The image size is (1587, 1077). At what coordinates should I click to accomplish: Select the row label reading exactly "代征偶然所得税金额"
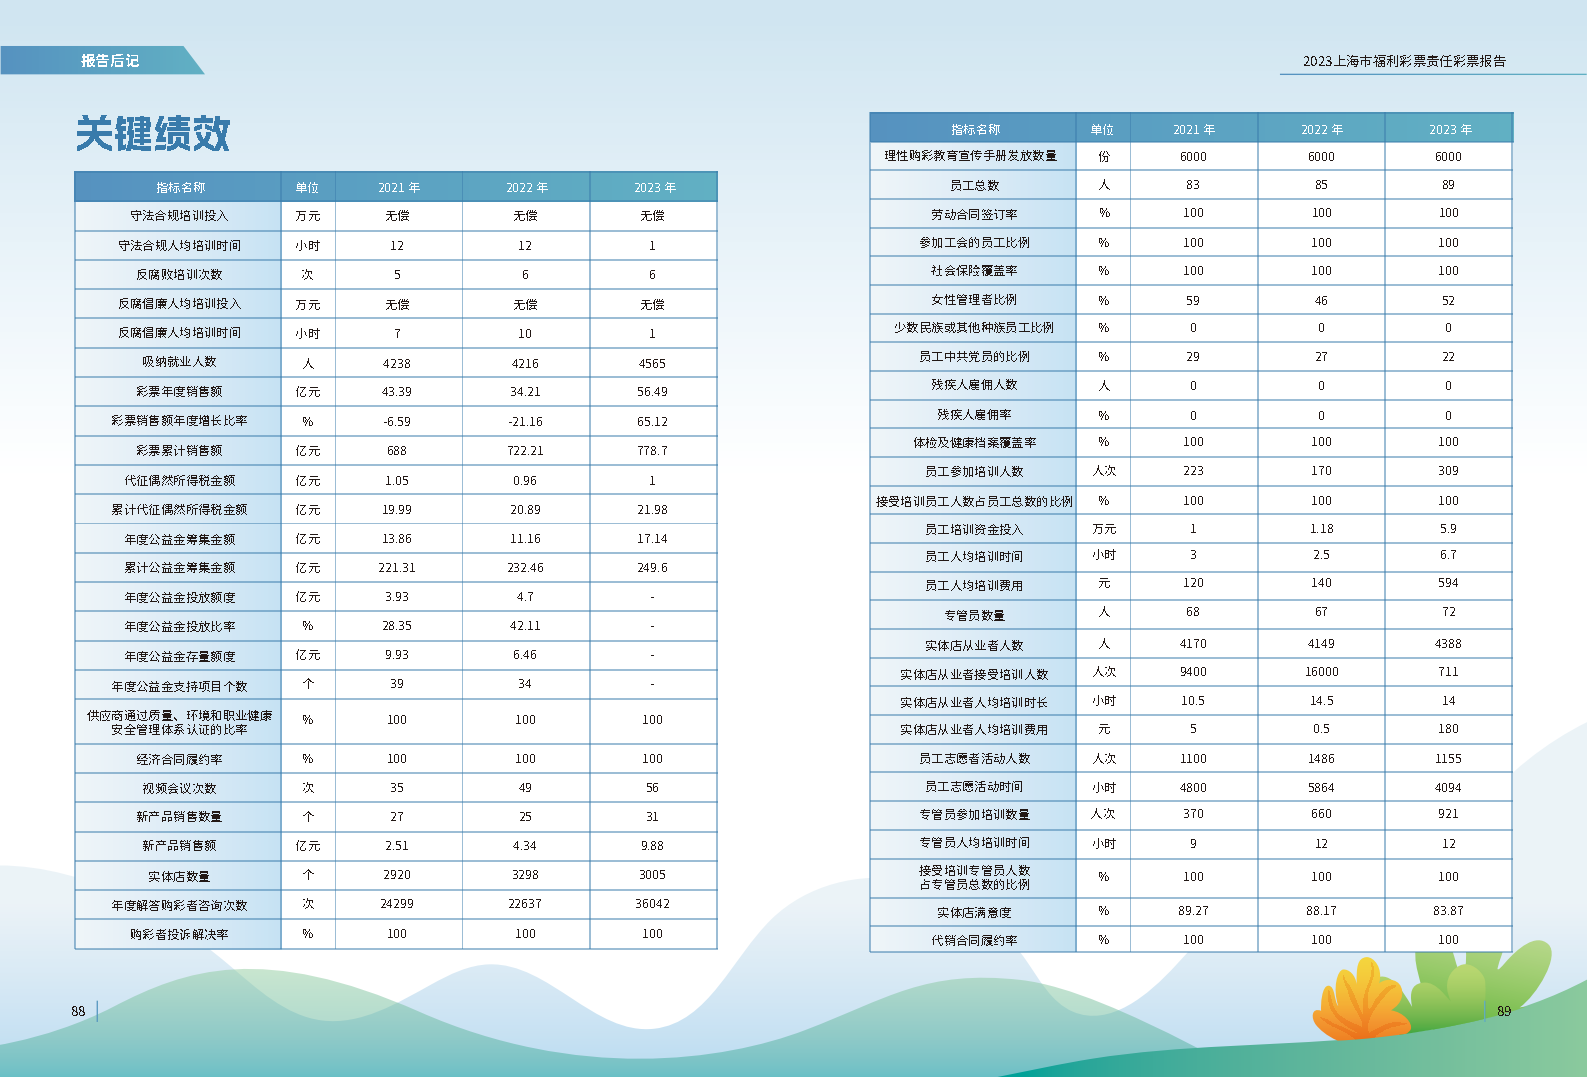click(179, 481)
